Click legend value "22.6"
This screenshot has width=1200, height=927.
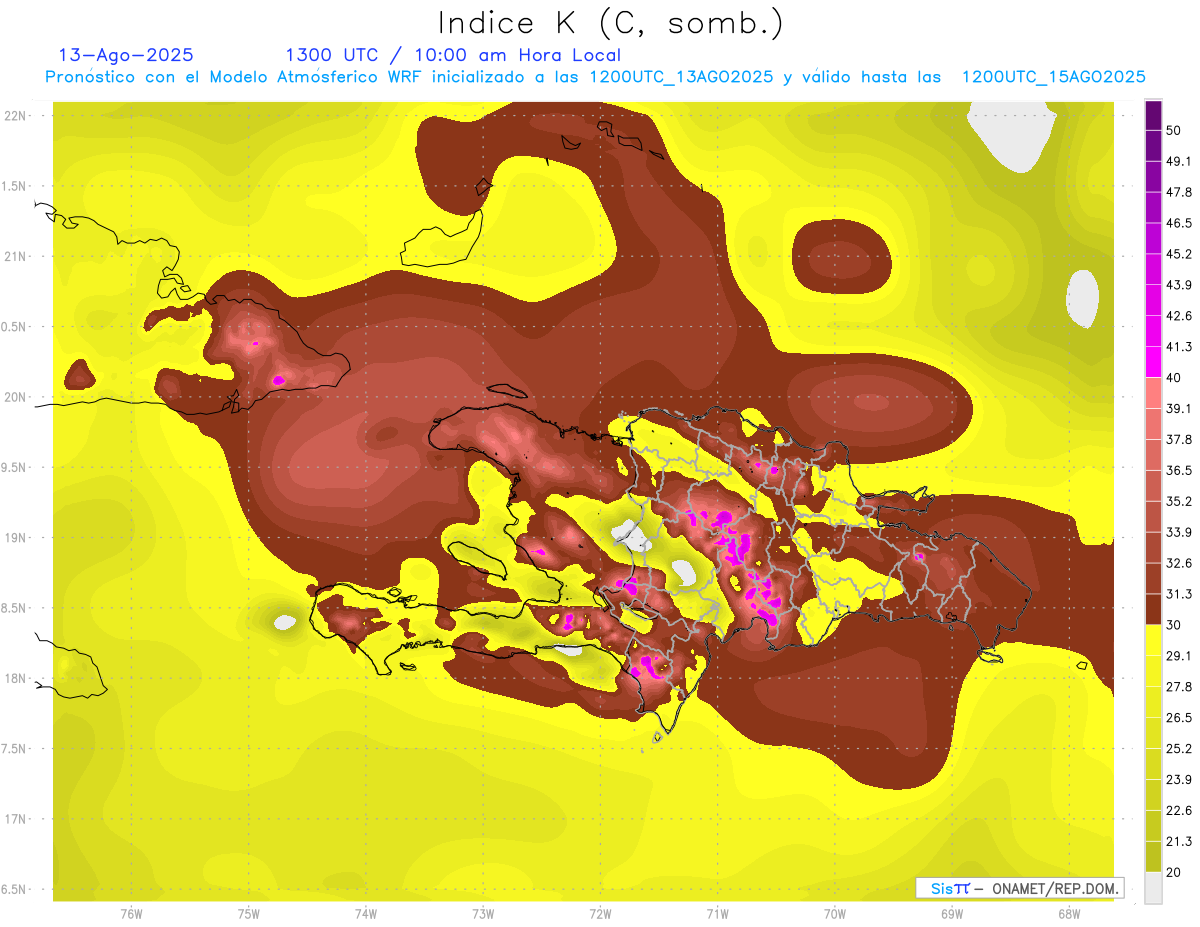1178,810
